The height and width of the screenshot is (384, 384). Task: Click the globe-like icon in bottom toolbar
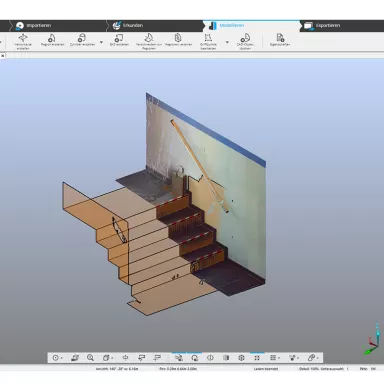pos(241,358)
